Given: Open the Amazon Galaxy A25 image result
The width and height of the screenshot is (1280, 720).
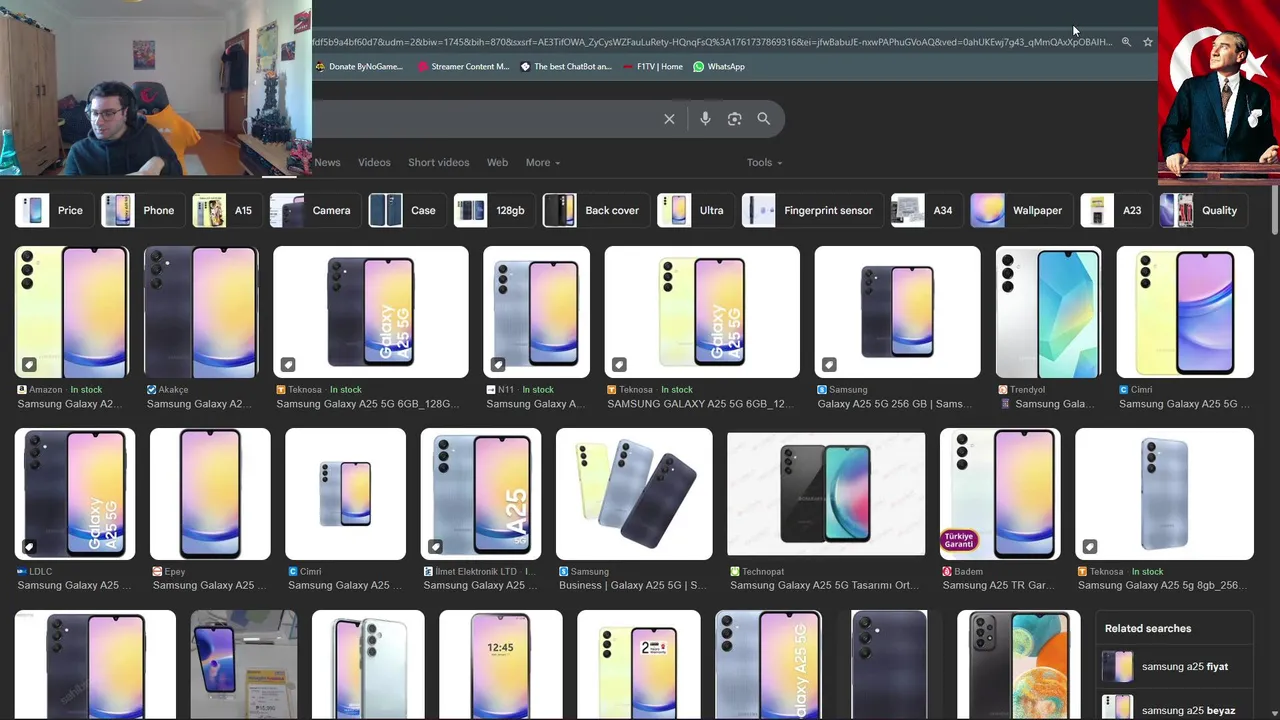Looking at the screenshot, I should coord(72,312).
